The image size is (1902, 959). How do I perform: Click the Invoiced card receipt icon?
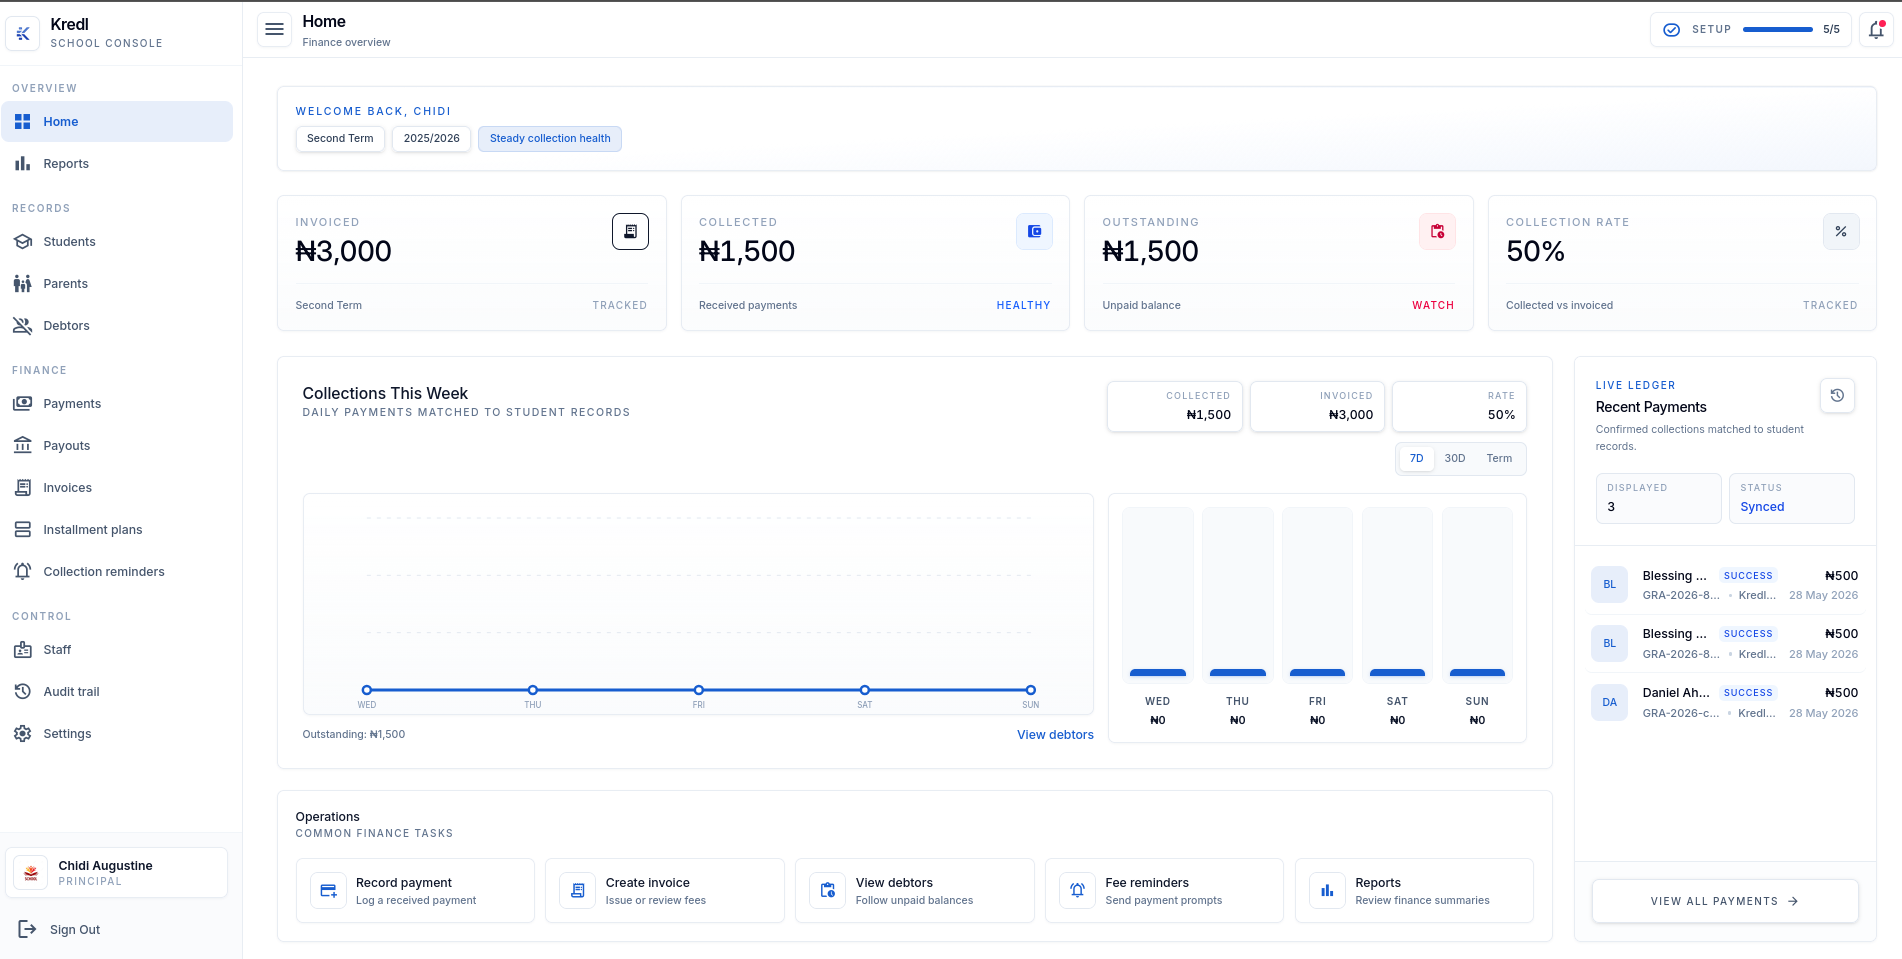(631, 231)
